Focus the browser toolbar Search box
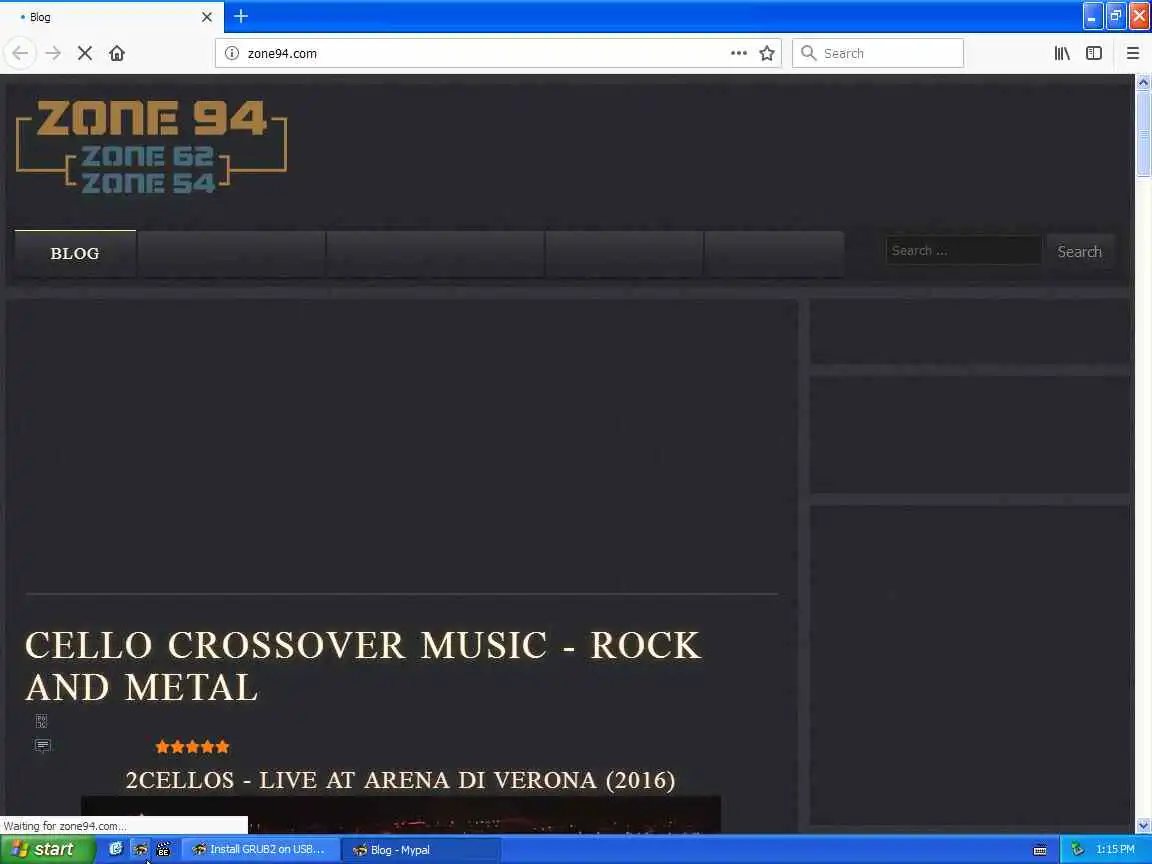1152x864 pixels. coord(878,53)
